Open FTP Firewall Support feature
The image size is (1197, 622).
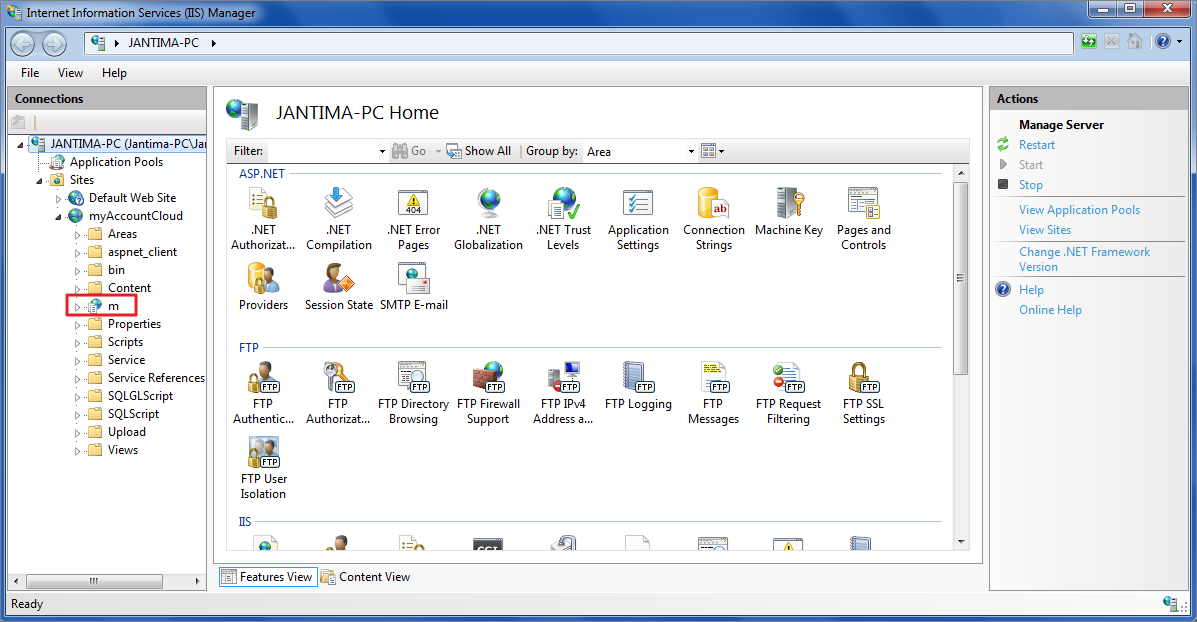(489, 394)
